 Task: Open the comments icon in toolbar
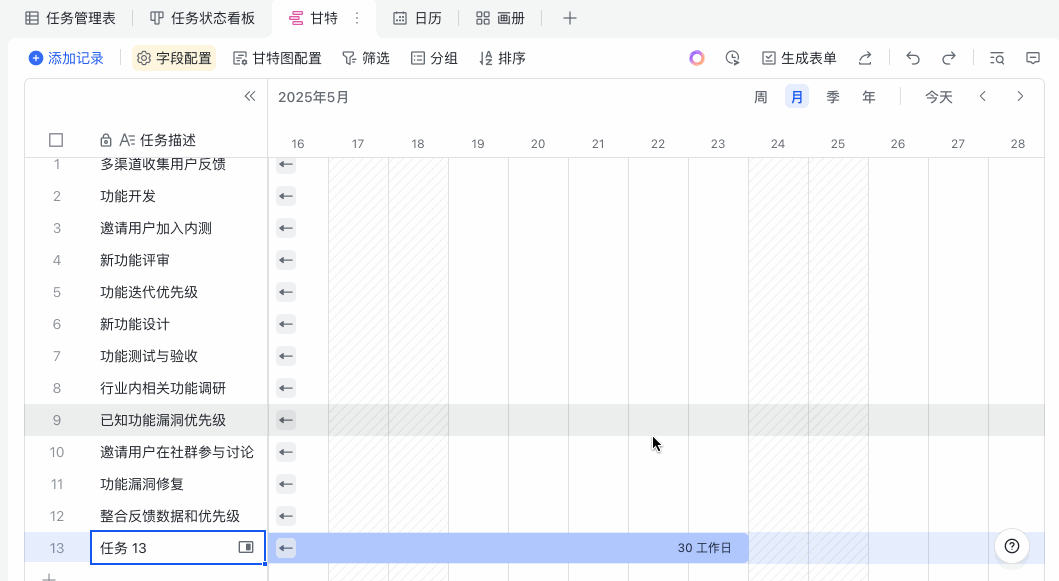pos(1033,58)
